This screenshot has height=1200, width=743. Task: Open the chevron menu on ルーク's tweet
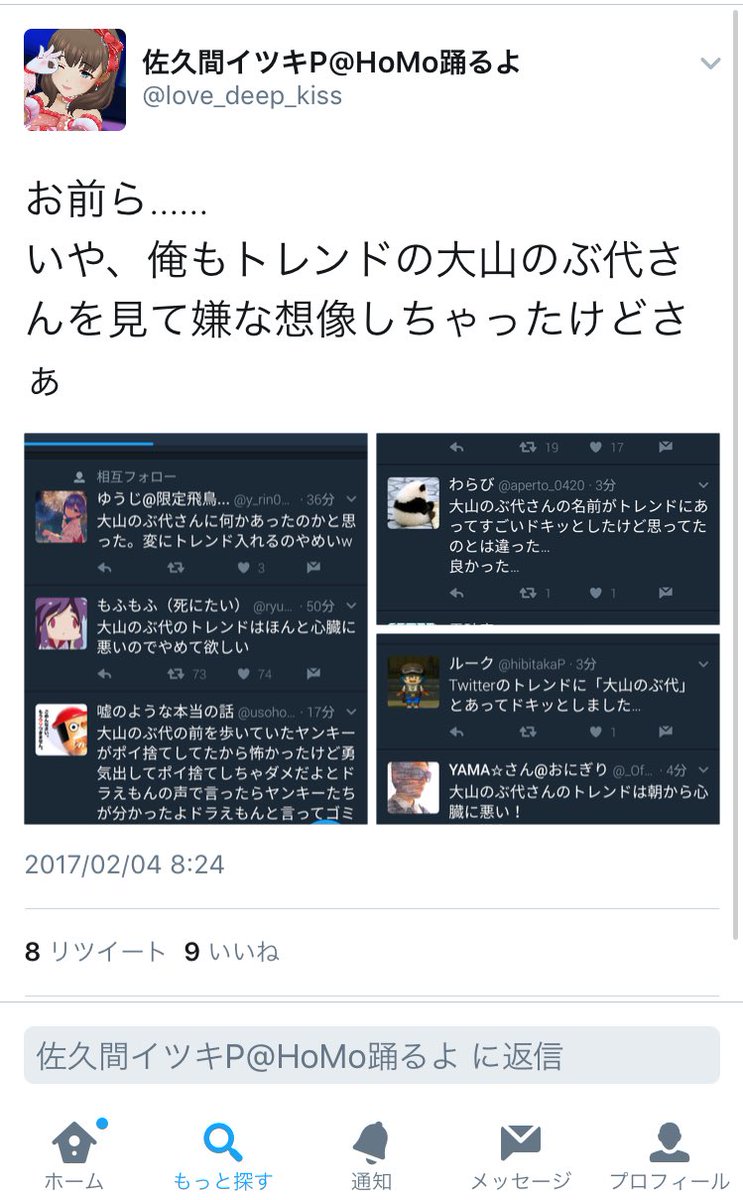704,663
